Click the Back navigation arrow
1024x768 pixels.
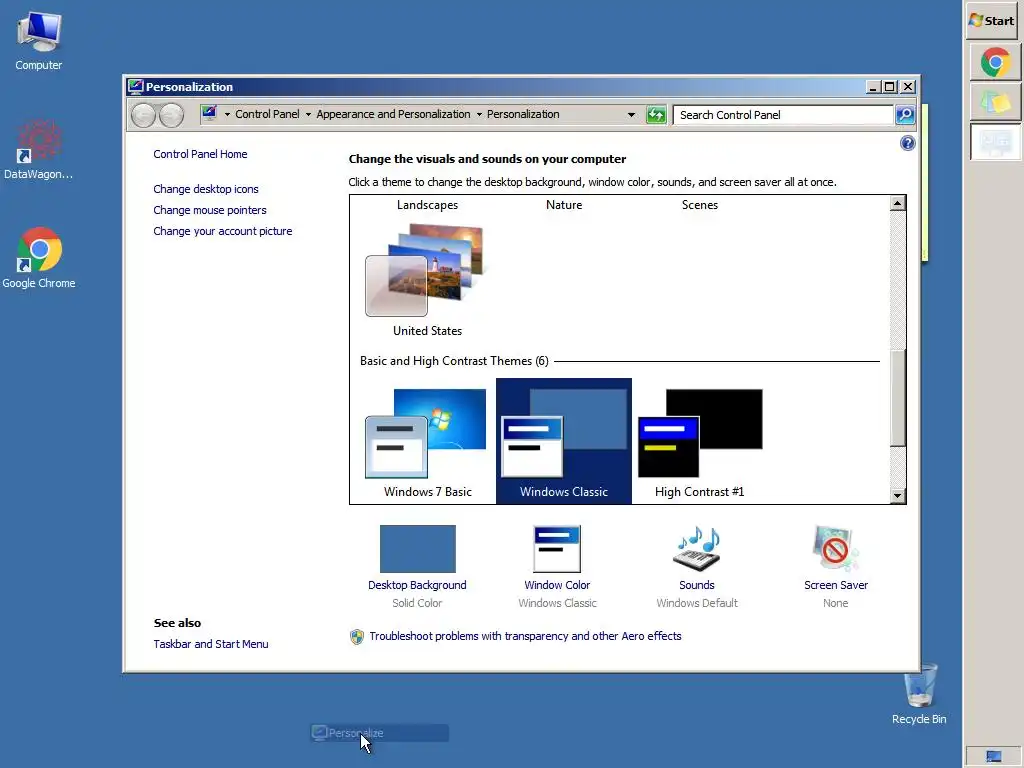coord(143,115)
